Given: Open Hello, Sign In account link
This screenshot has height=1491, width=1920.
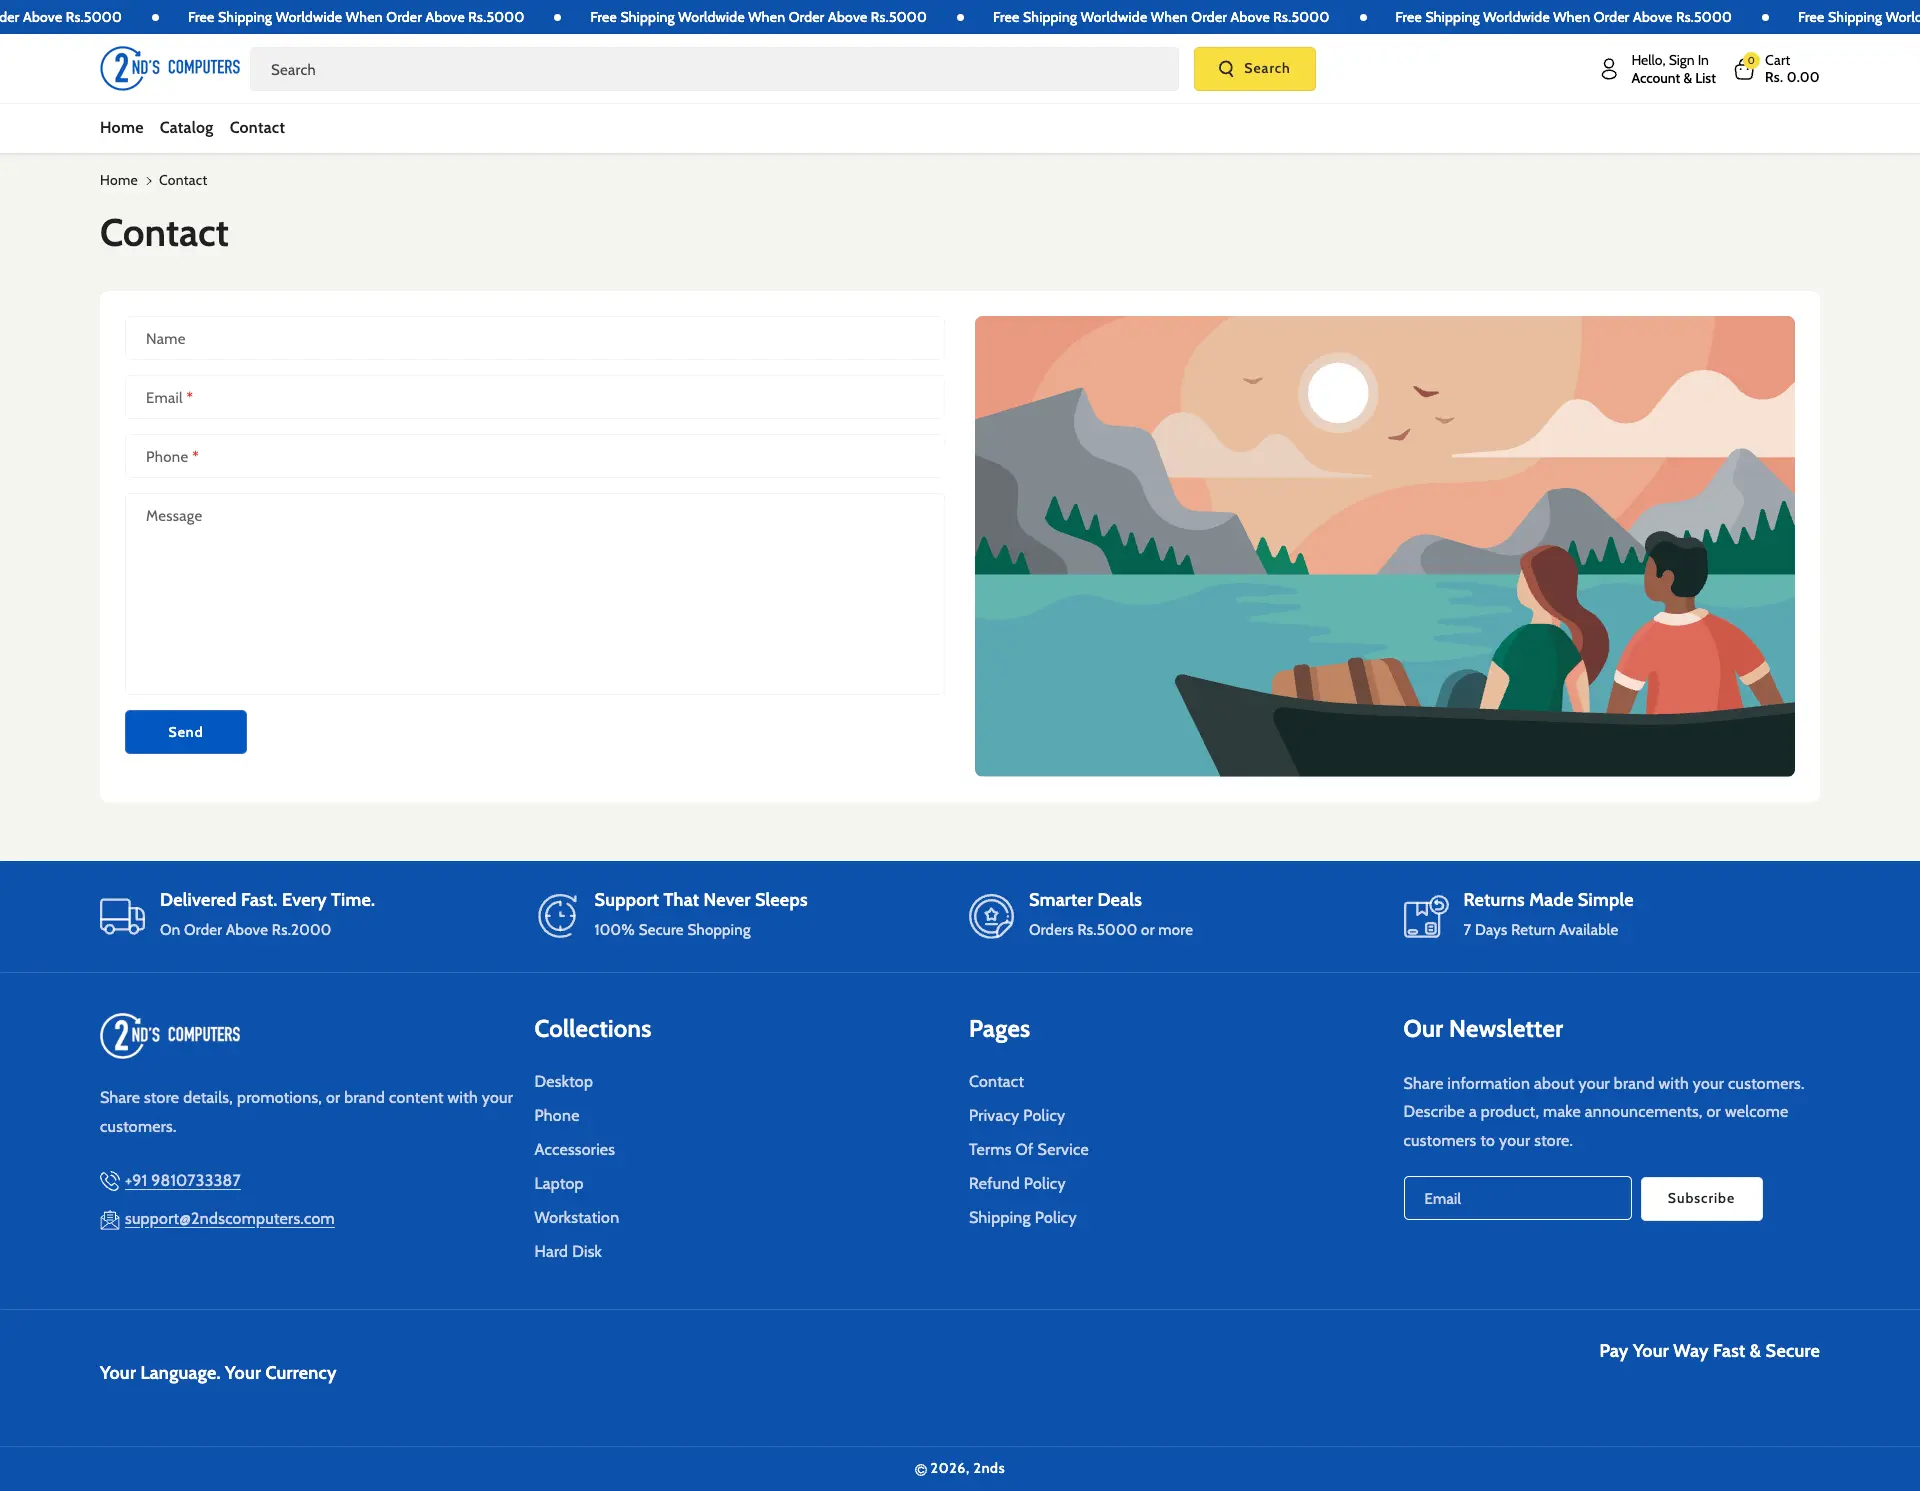Looking at the screenshot, I should coord(1673,69).
